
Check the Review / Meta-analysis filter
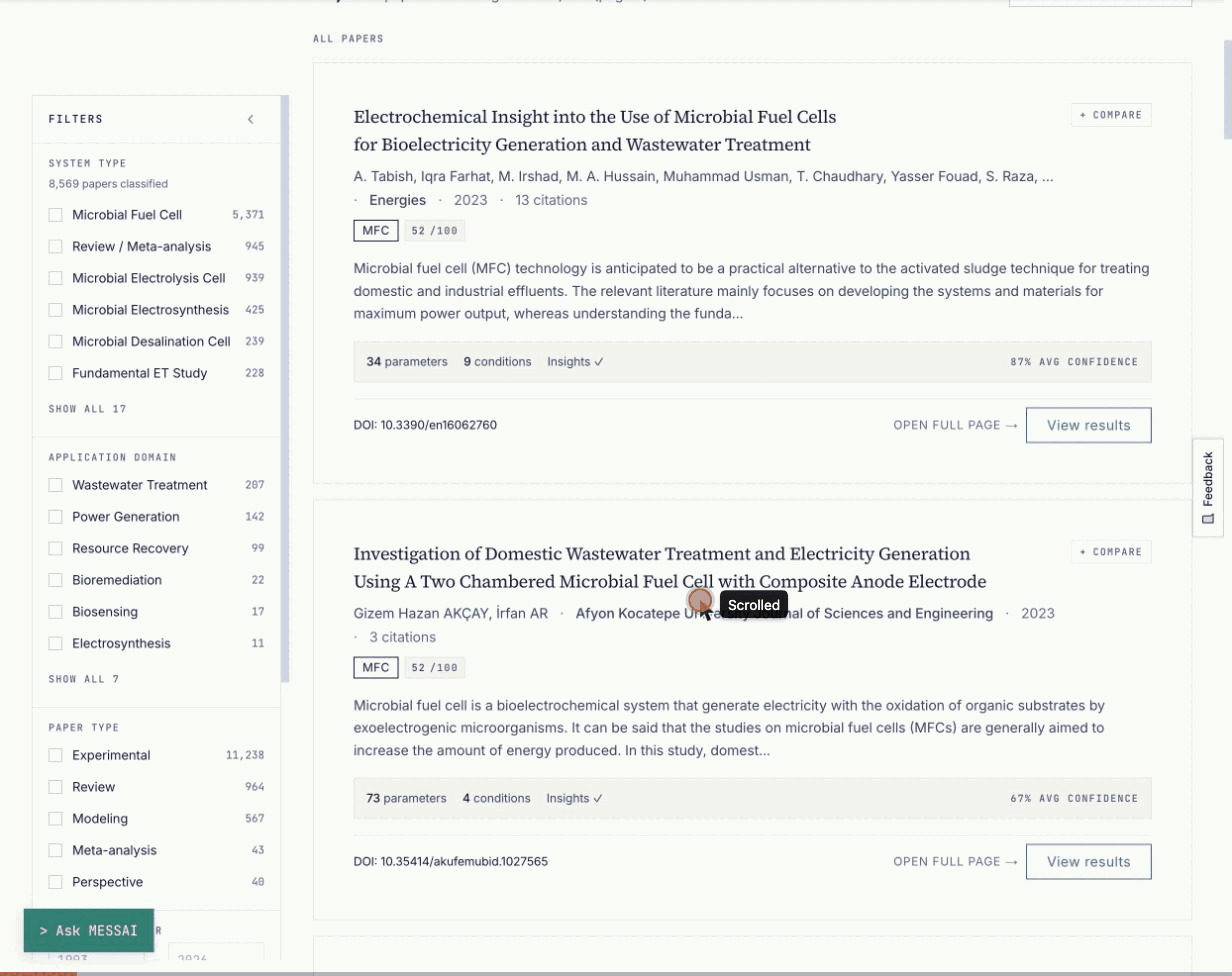coord(55,247)
